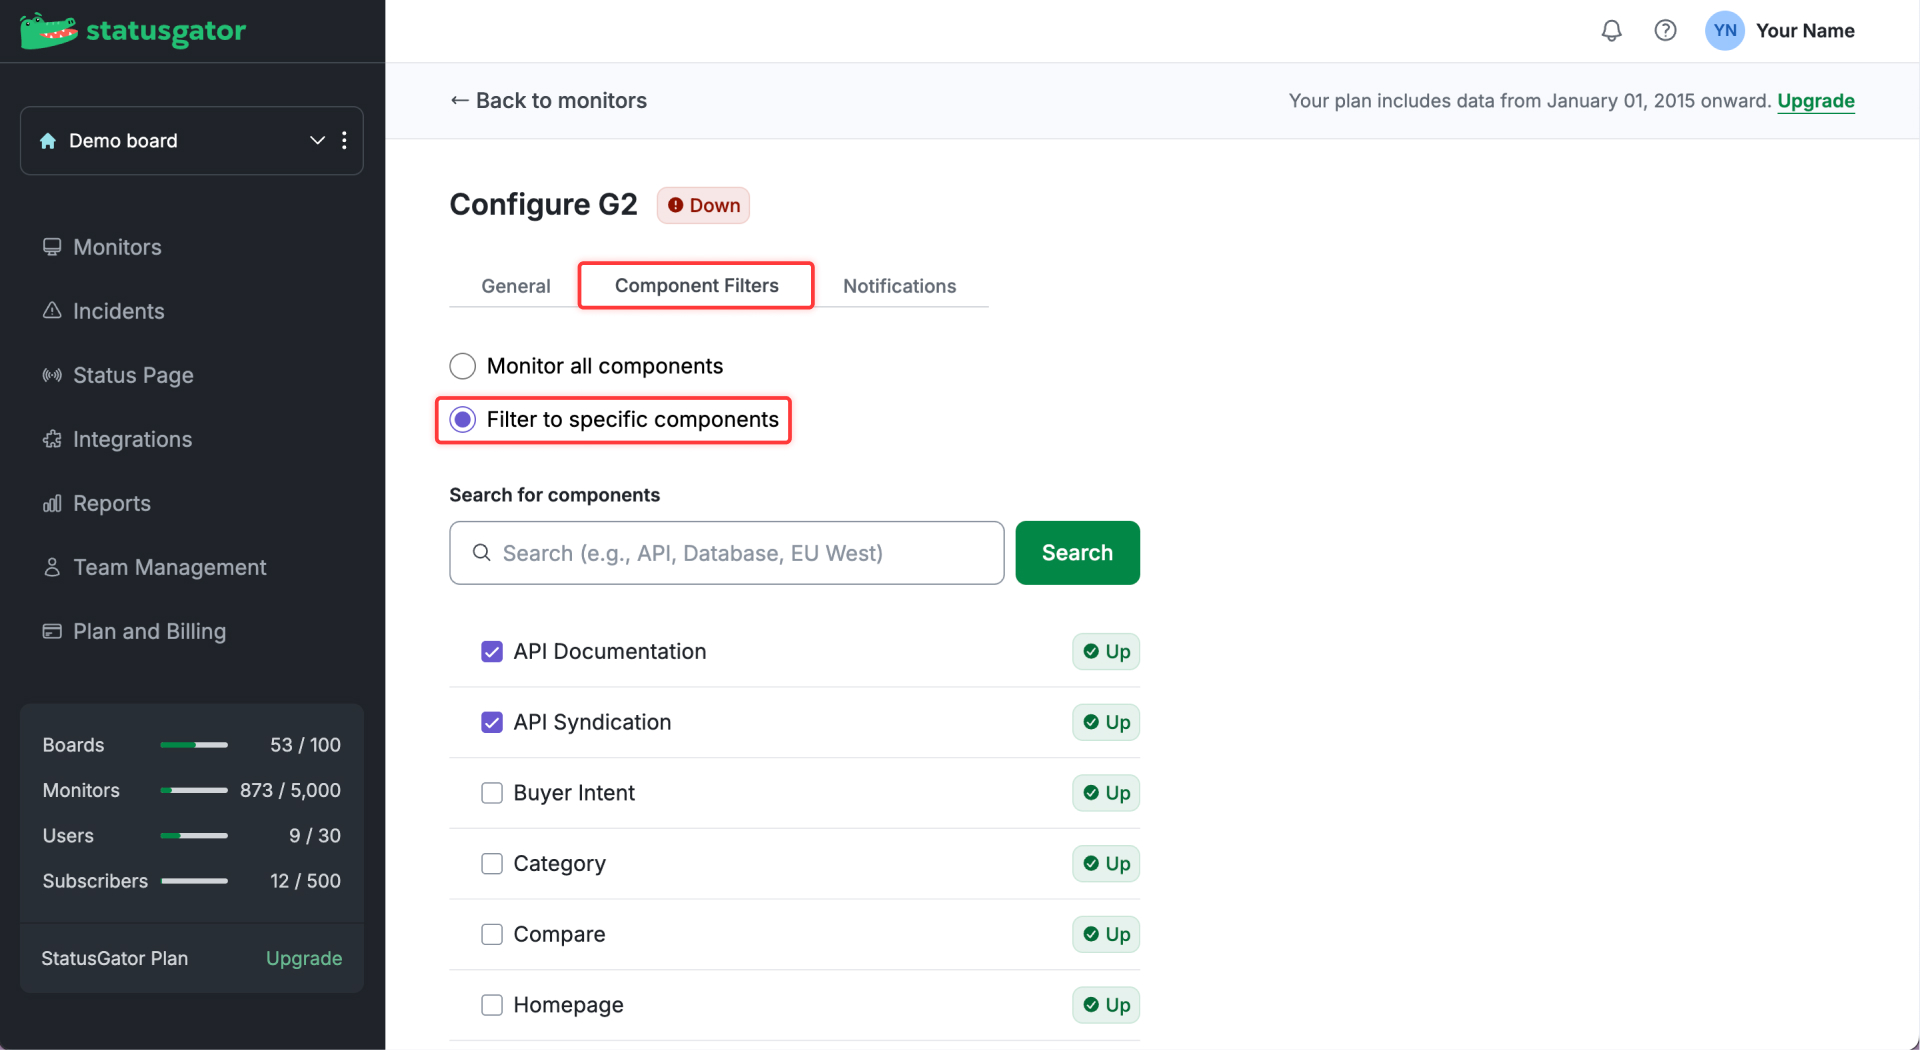The width and height of the screenshot is (1920, 1050).
Task: Click the Up badge for Buyer Intent
Action: [x=1106, y=793]
